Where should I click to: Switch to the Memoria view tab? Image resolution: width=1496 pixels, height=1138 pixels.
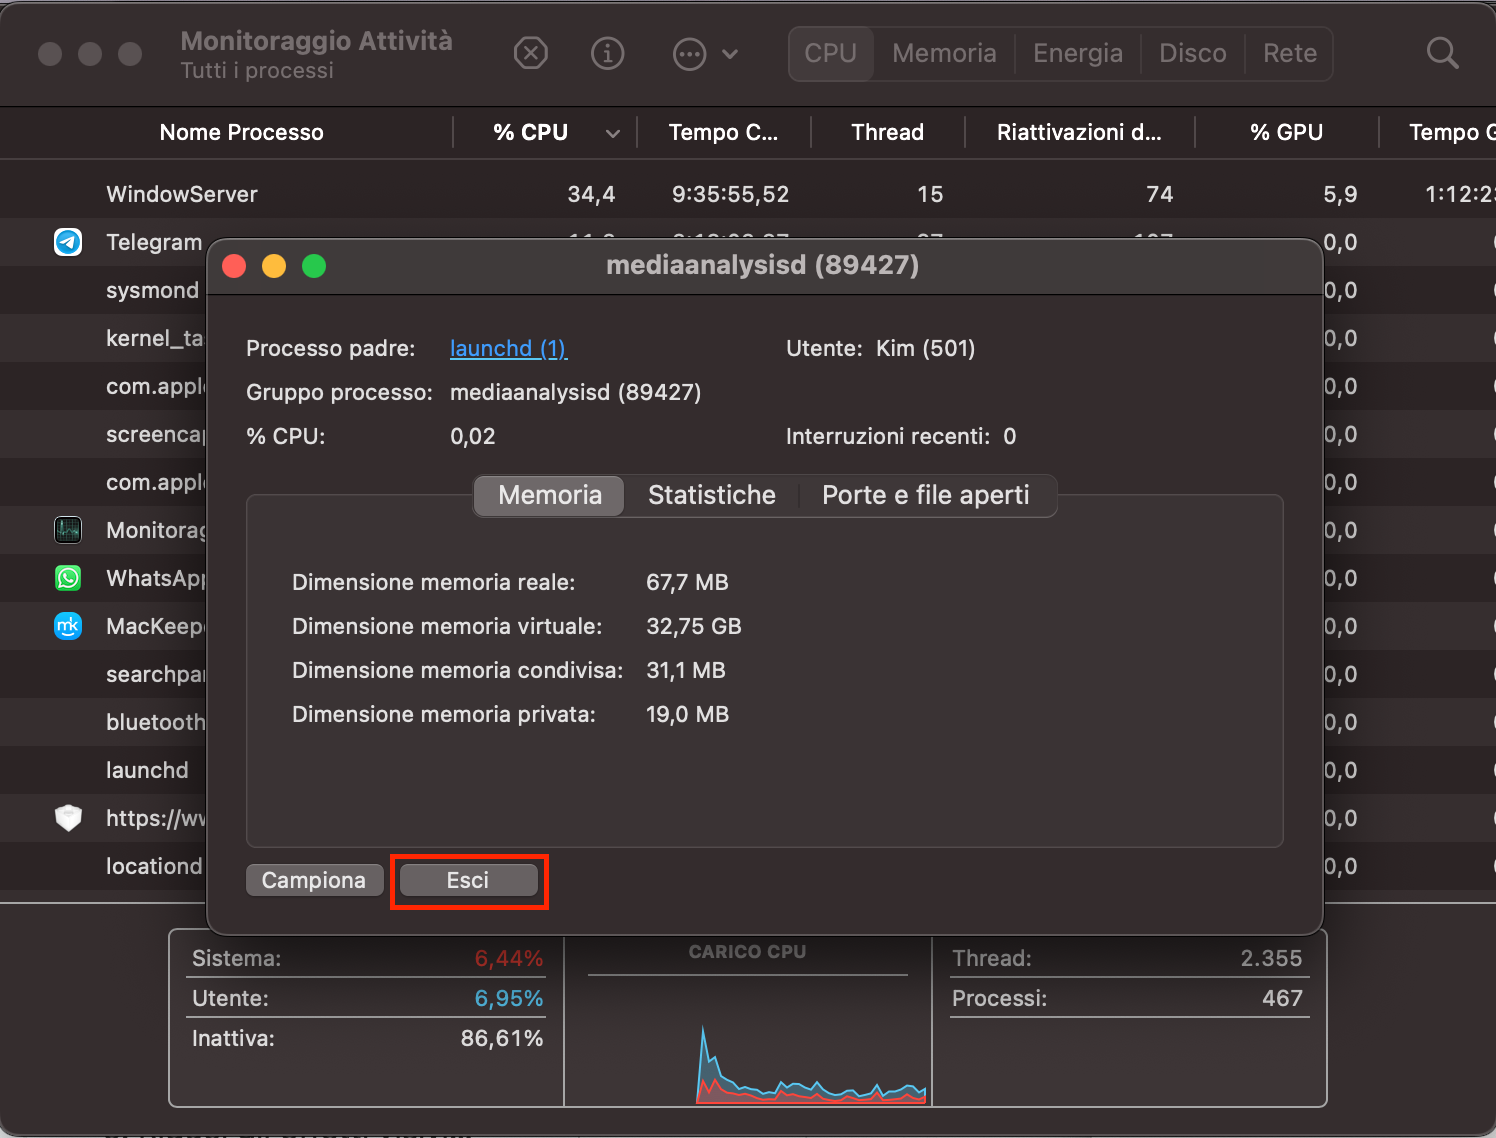point(943,53)
